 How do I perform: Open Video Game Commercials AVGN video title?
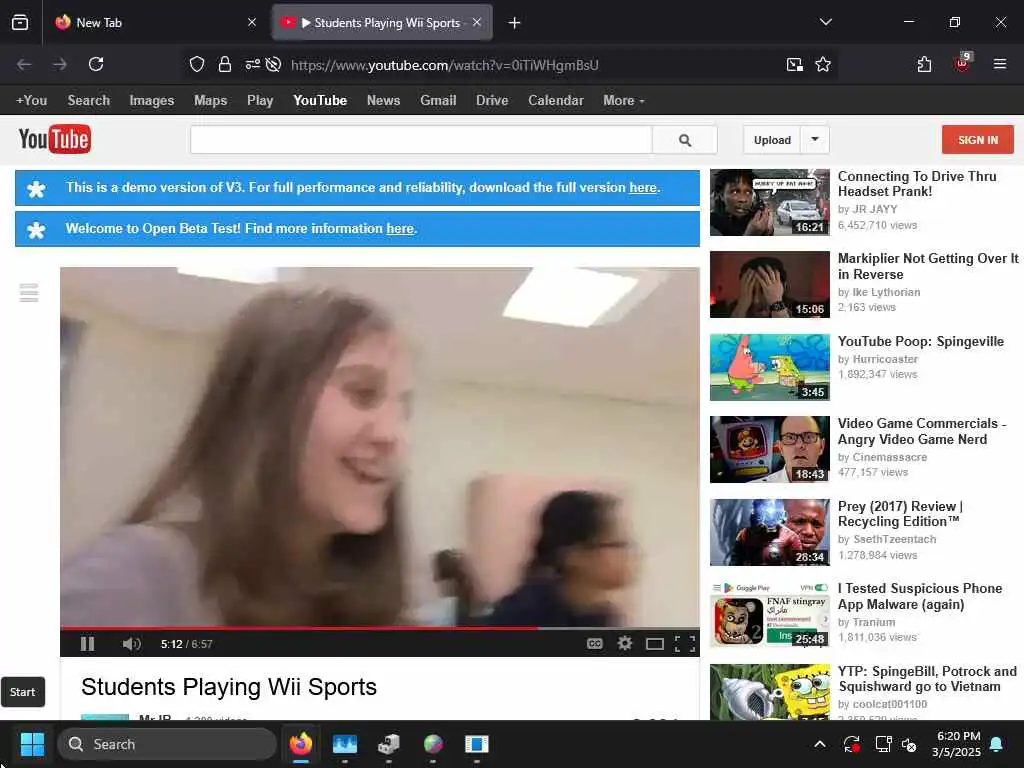click(x=921, y=431)
